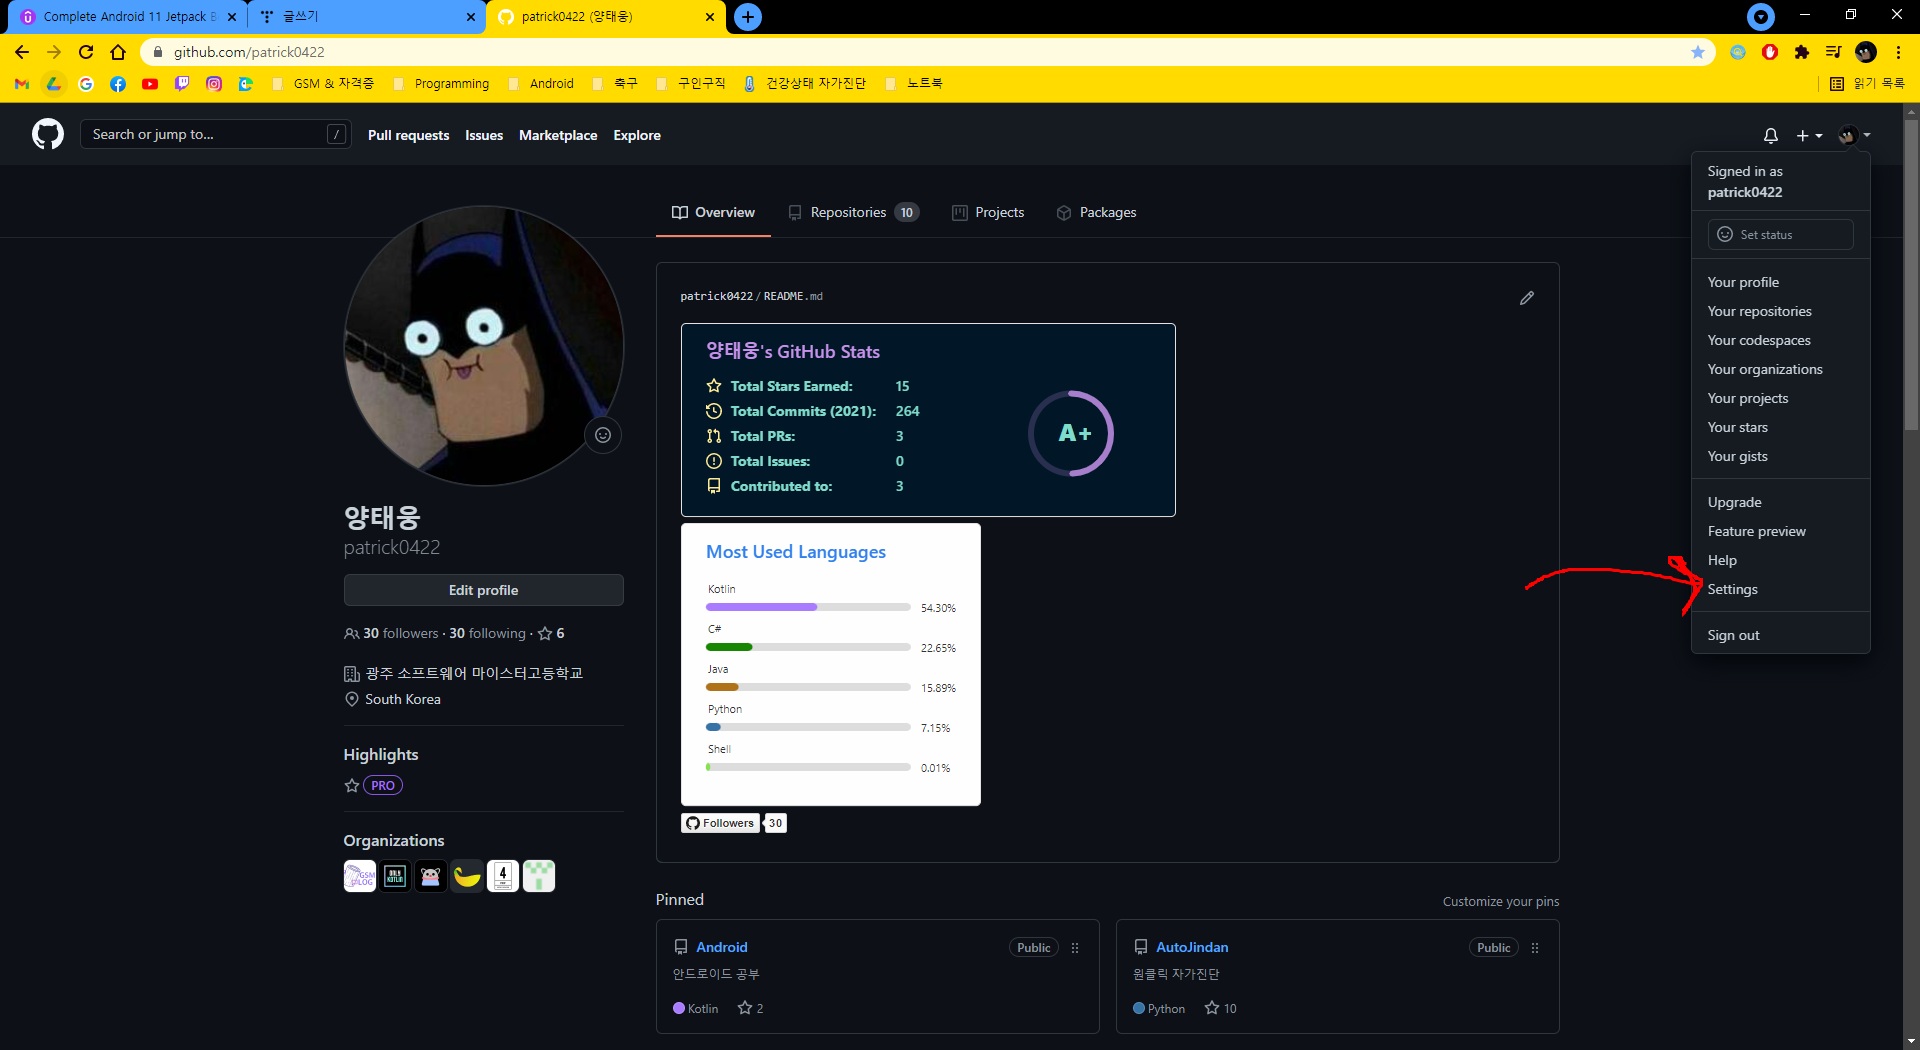Open the Packages tab
The width and height of the screenshot is (1920, 1050).
1096,212
